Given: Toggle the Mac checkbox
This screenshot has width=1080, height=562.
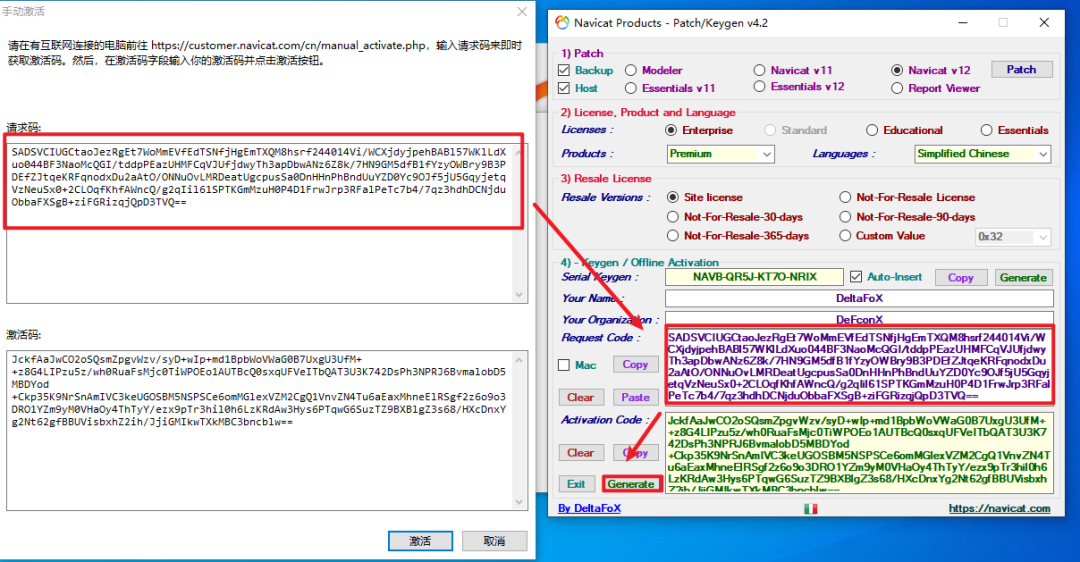Looking at the screenshot, I should [564, 365].
